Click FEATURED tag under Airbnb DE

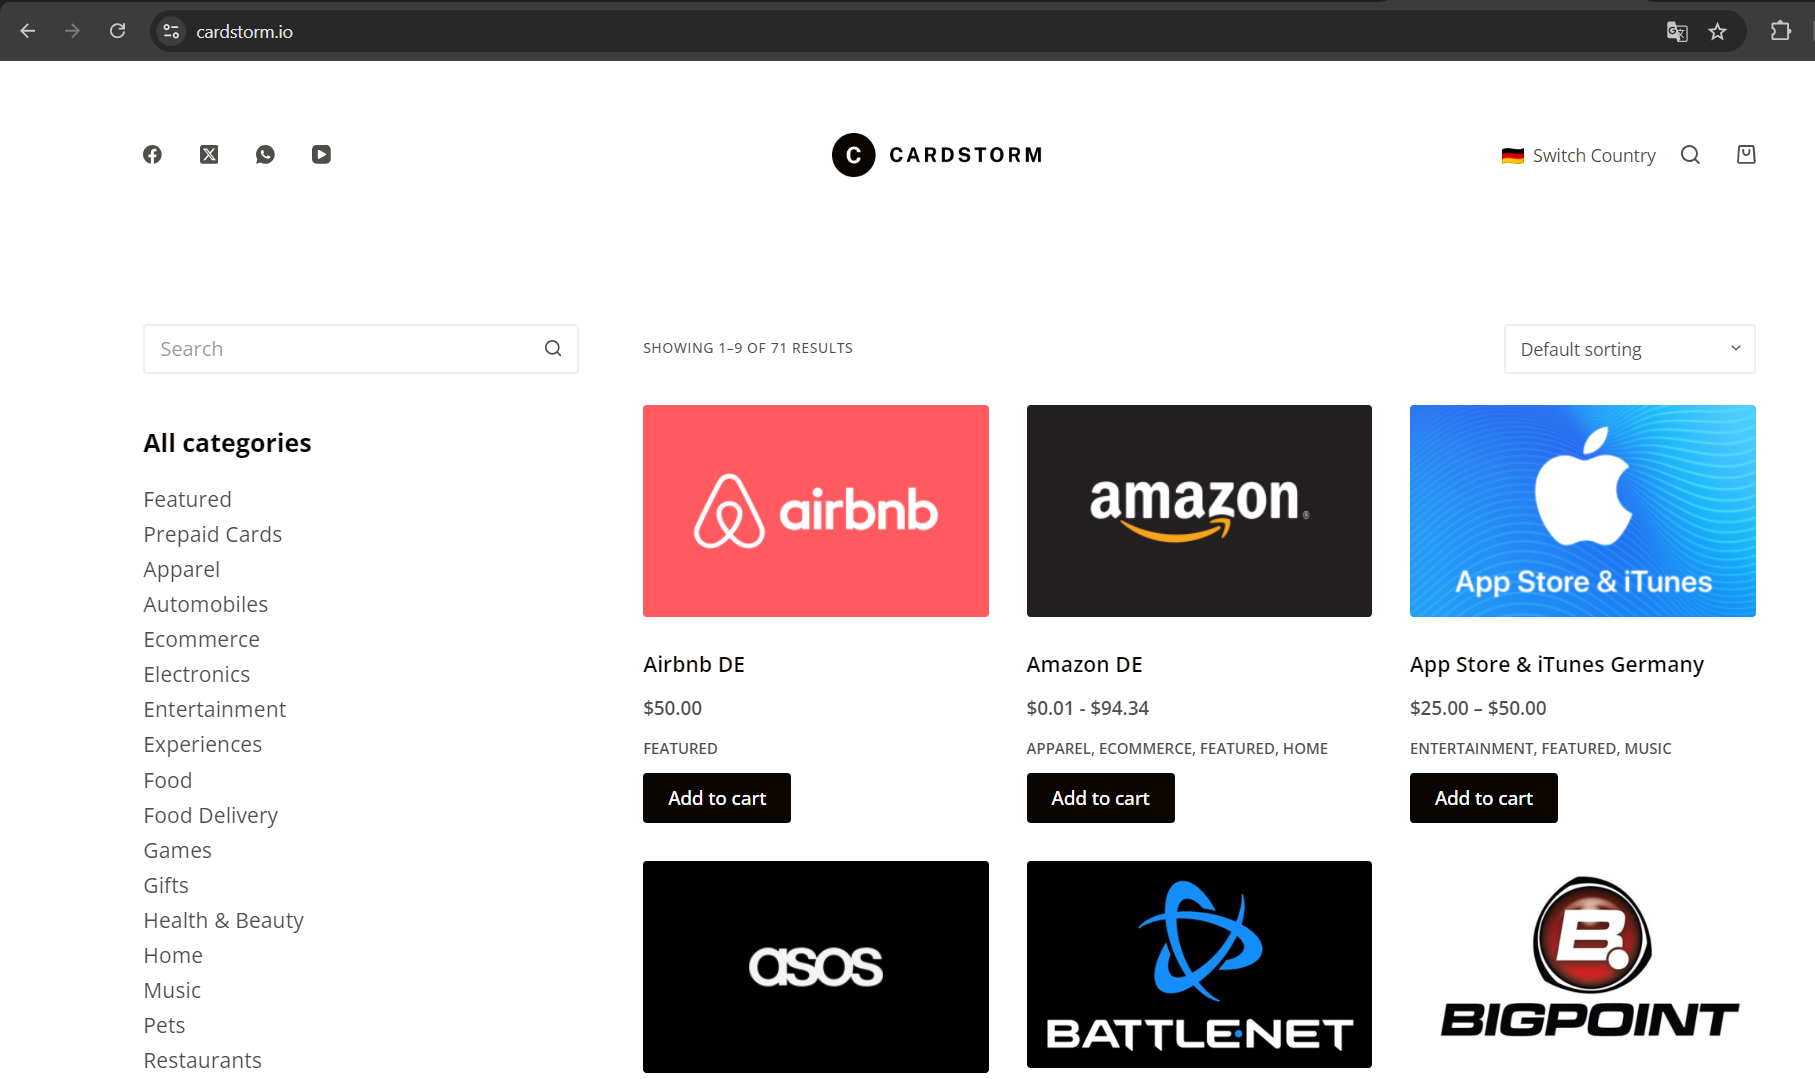pyautogui.click(x=680, y=748)
